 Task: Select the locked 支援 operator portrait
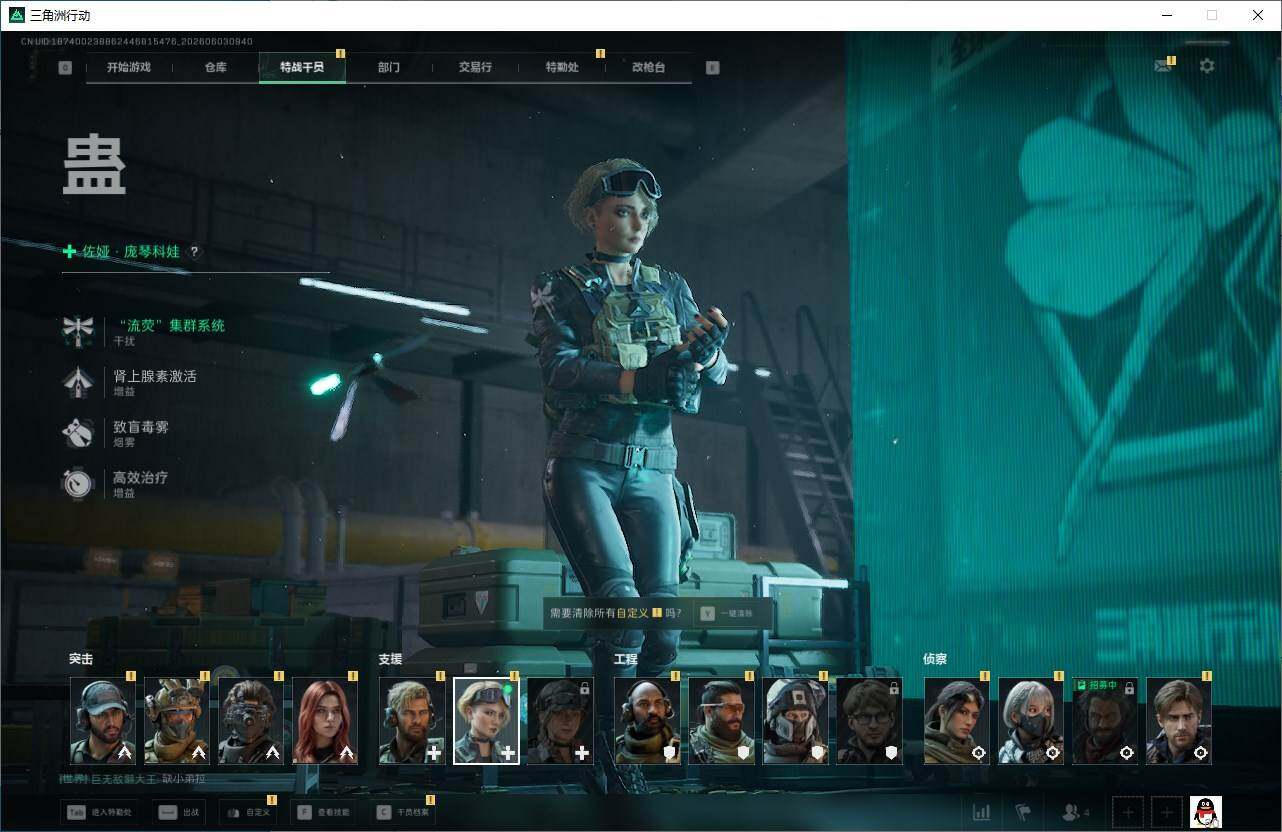coord(561,721)
